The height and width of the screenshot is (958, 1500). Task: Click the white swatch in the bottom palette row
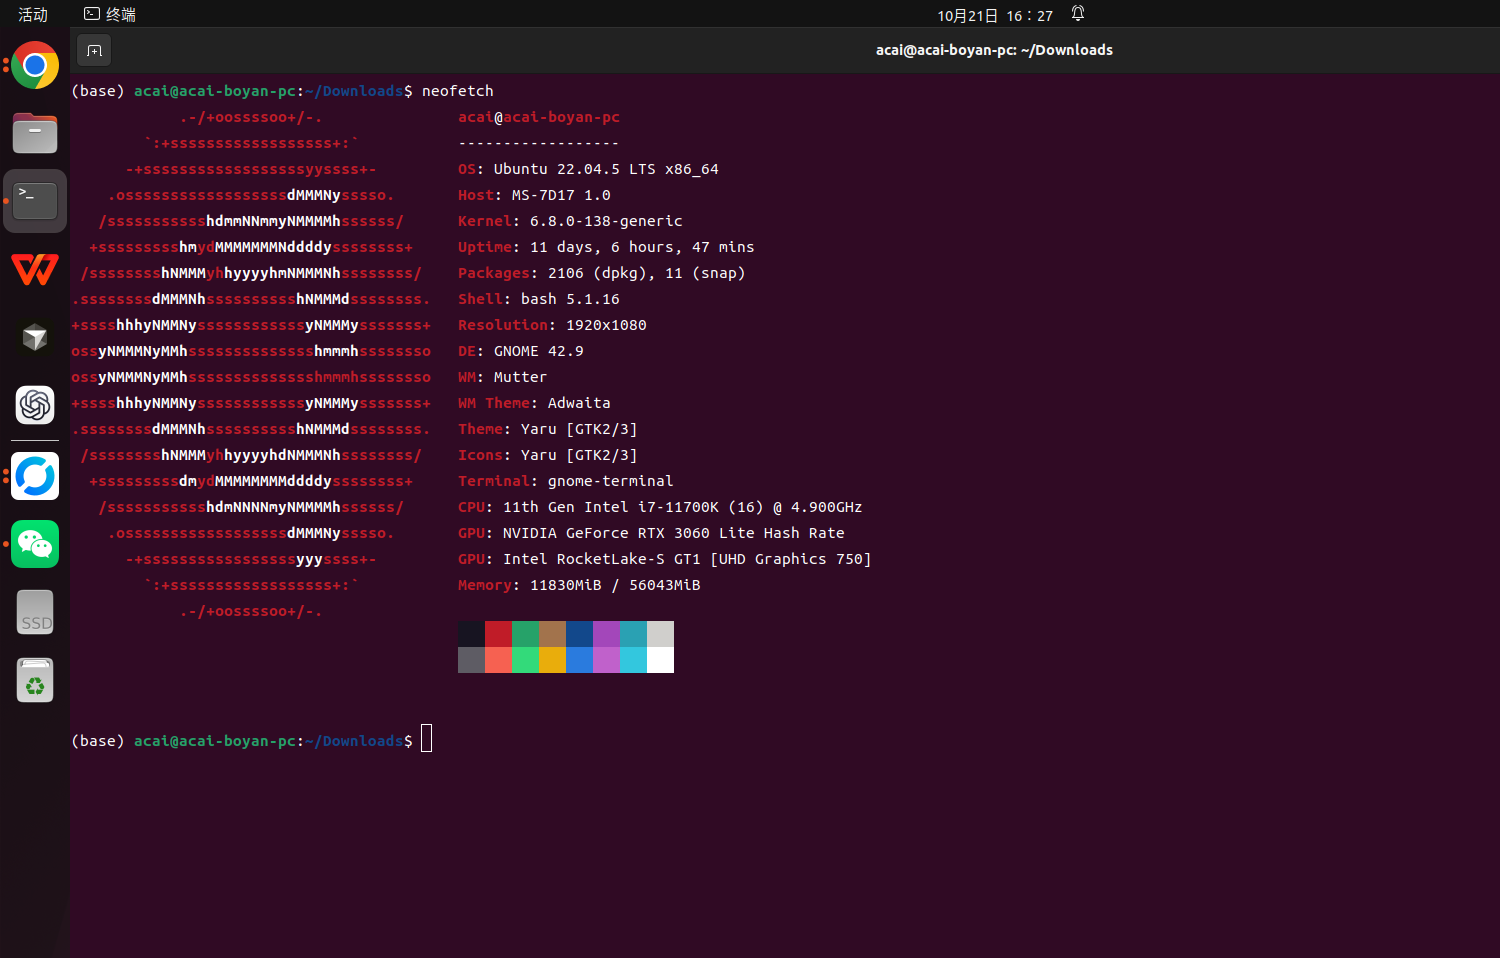pyautogui.click(x=660, y=660)
